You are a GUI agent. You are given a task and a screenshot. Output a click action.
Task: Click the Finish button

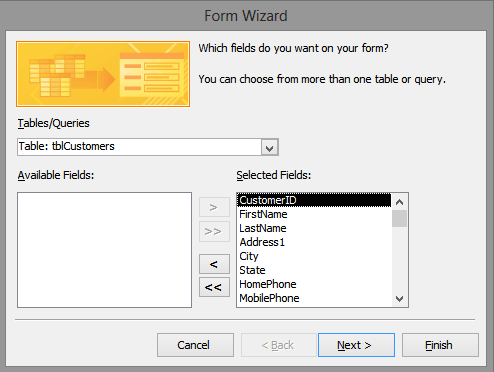click(x=440, y=345)
